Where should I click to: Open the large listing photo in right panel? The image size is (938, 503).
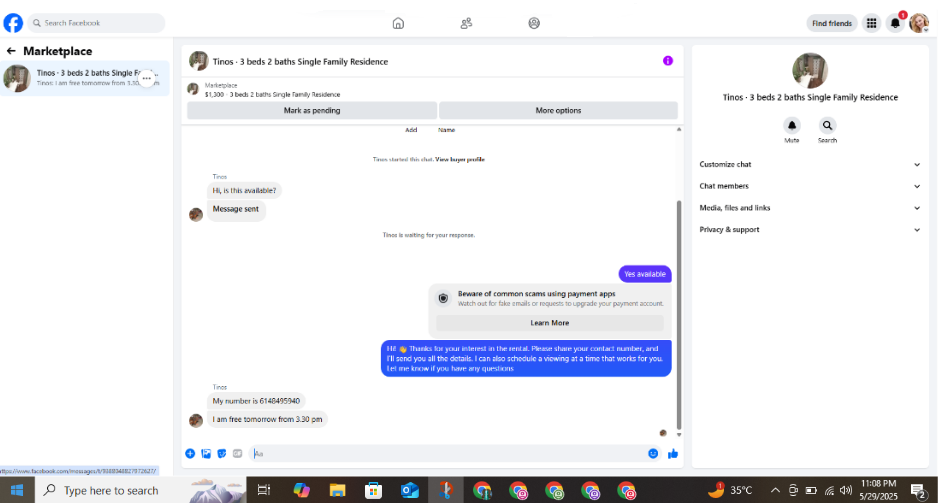(810, 71)
